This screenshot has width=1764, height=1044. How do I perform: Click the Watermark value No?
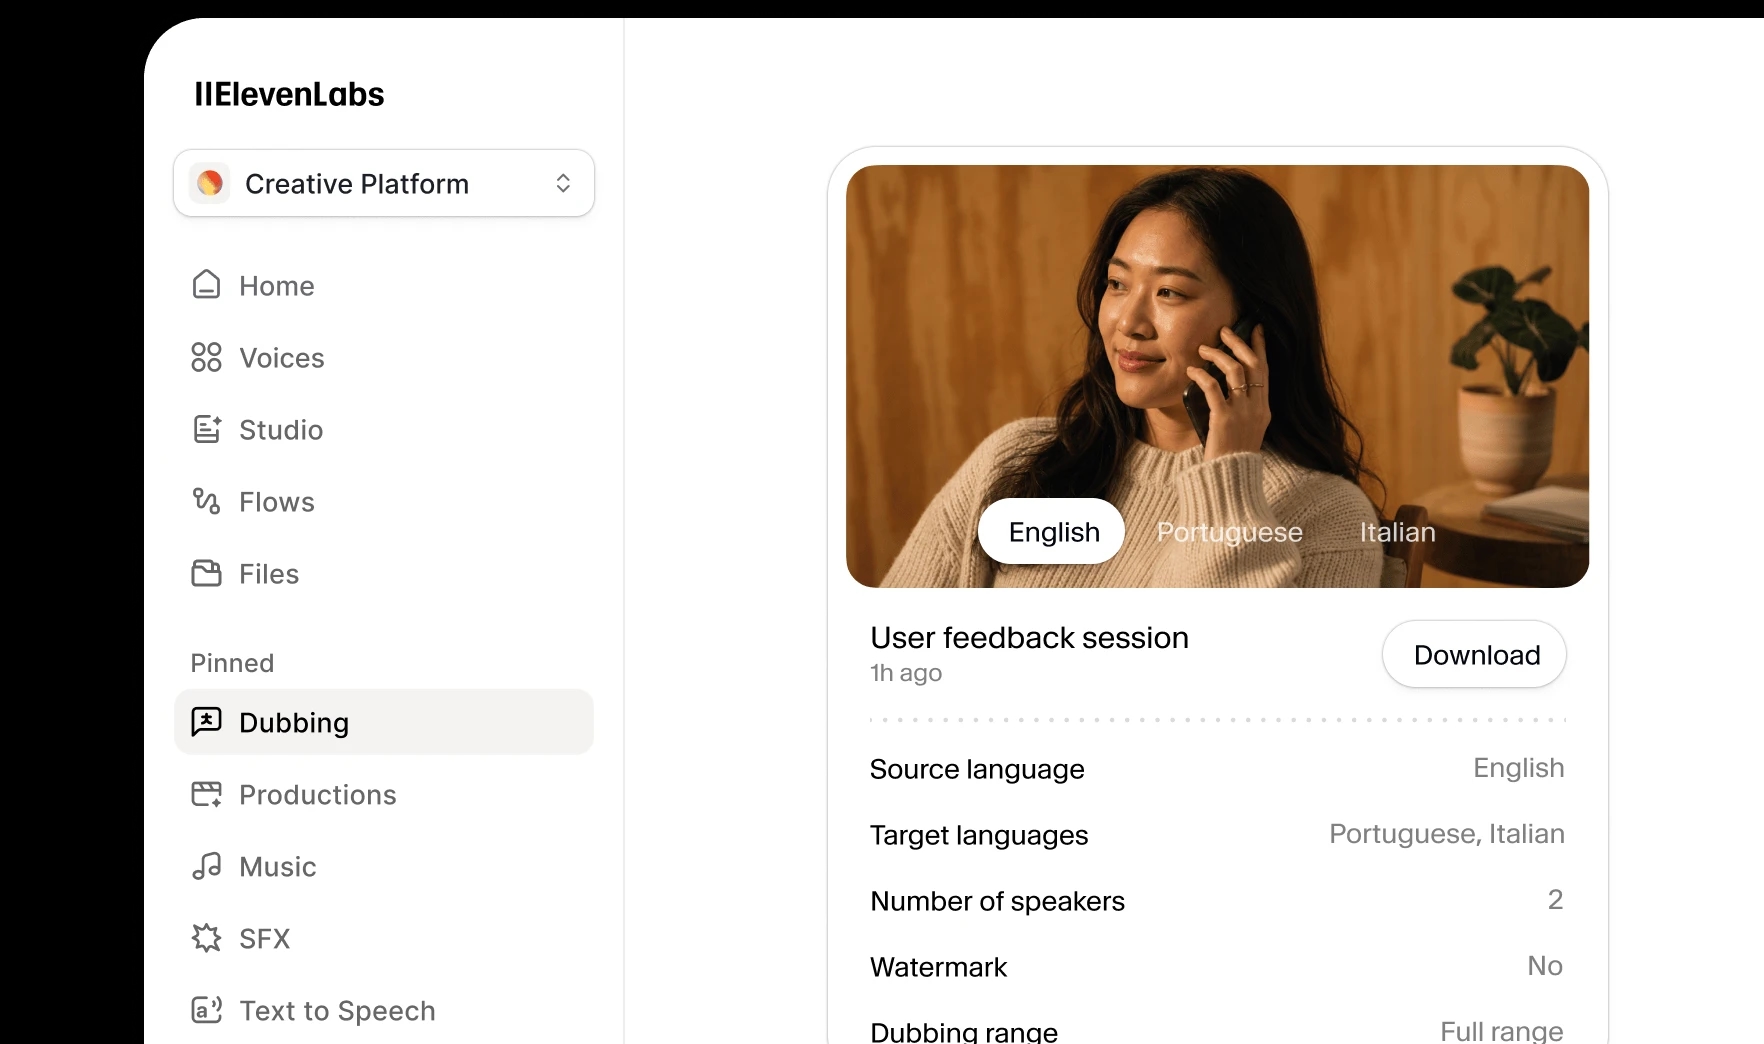click(x=1545, y=966)
